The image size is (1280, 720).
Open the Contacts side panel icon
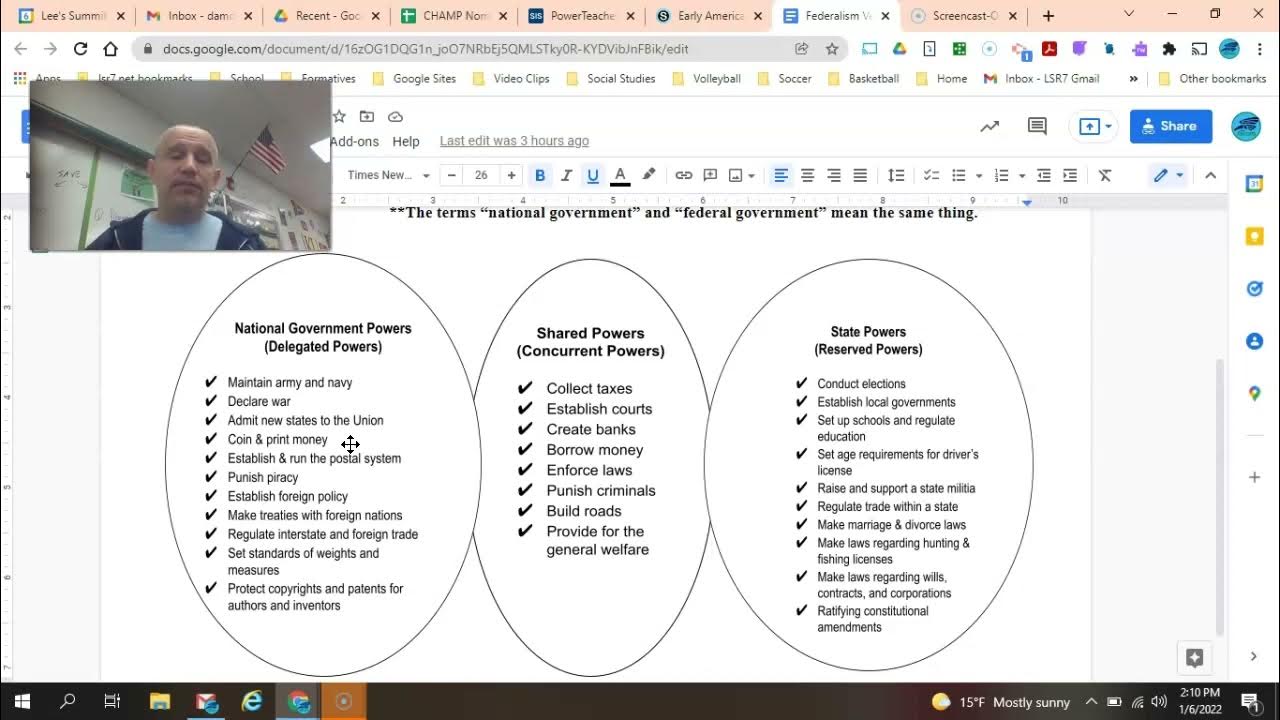pos(1254,341)
